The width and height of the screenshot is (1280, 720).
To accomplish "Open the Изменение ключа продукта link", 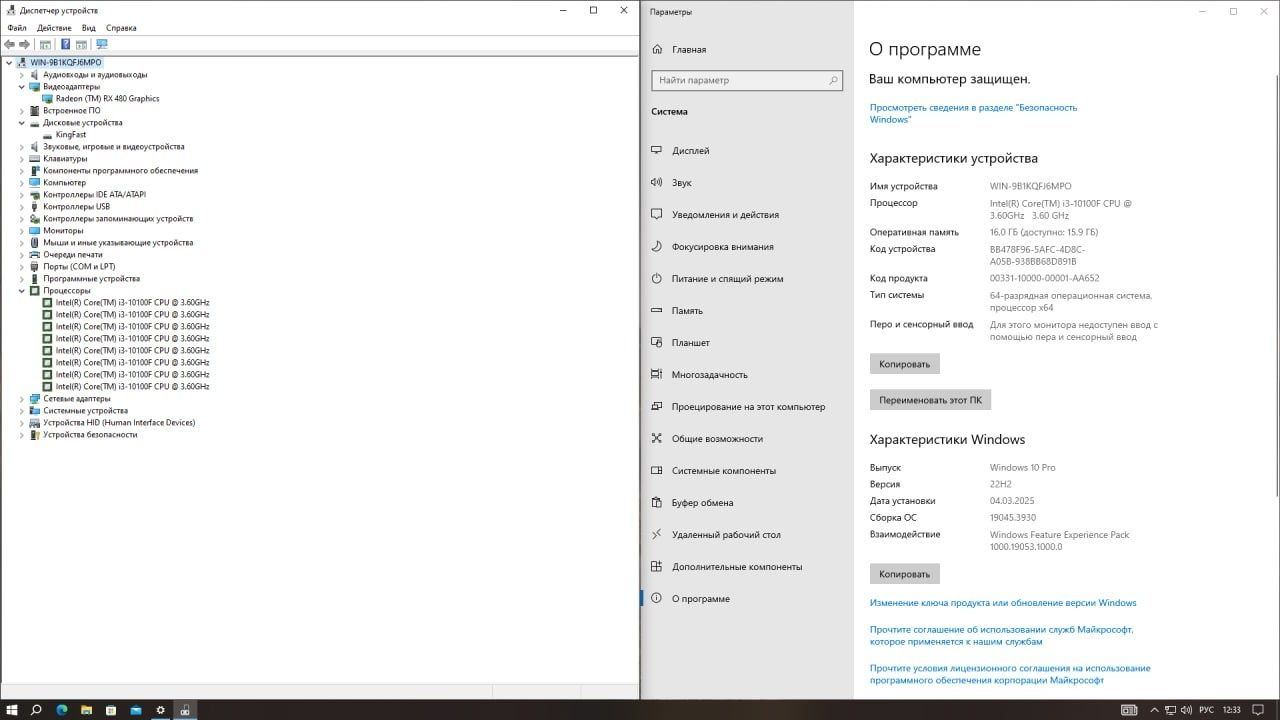I will (x=1003, y=603).
